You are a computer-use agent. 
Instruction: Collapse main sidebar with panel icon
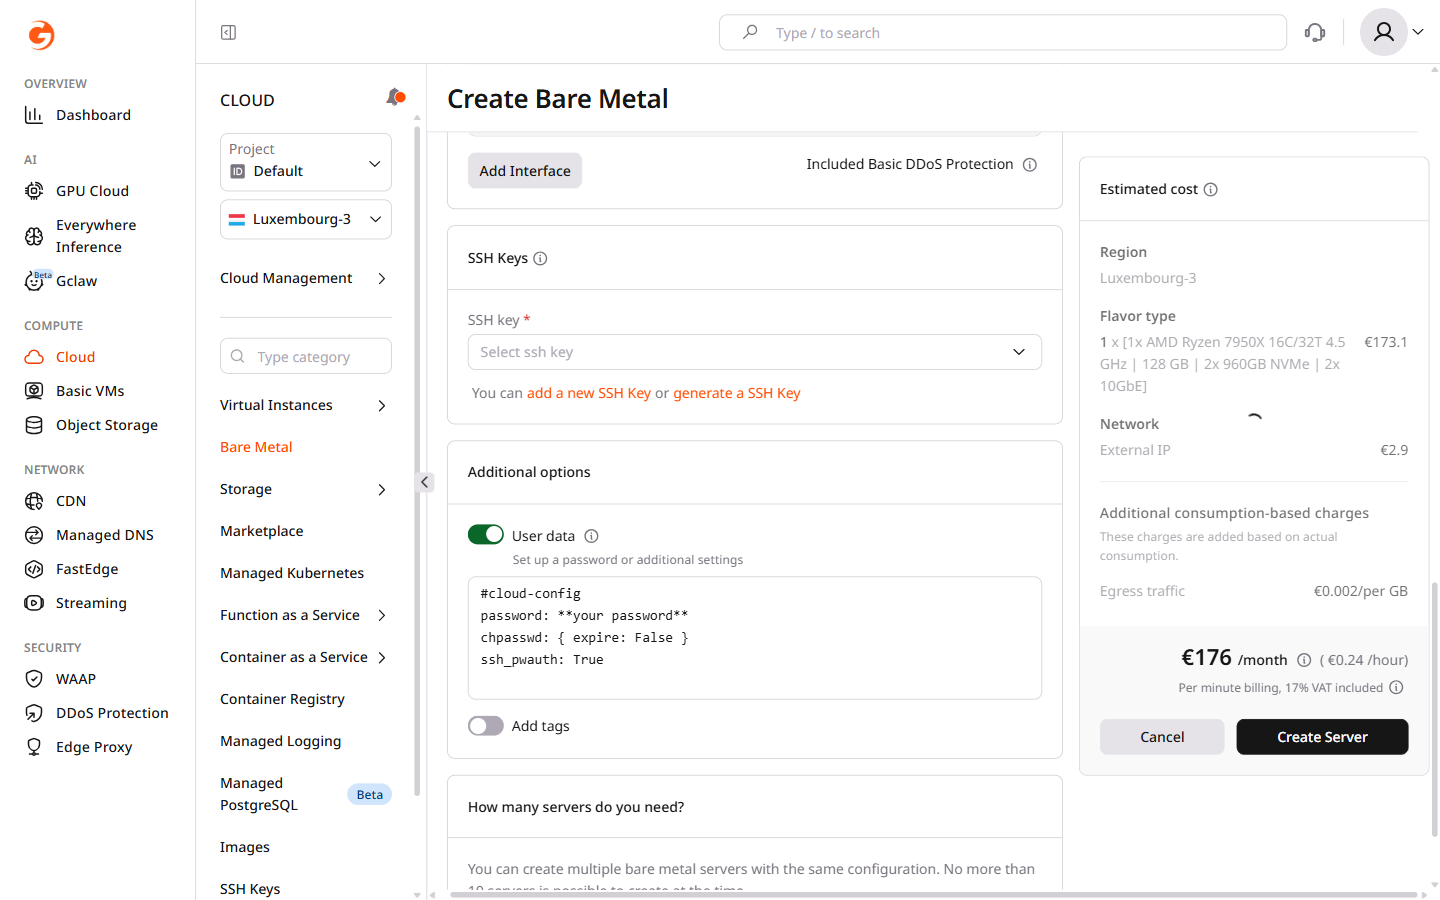[228, 33]
